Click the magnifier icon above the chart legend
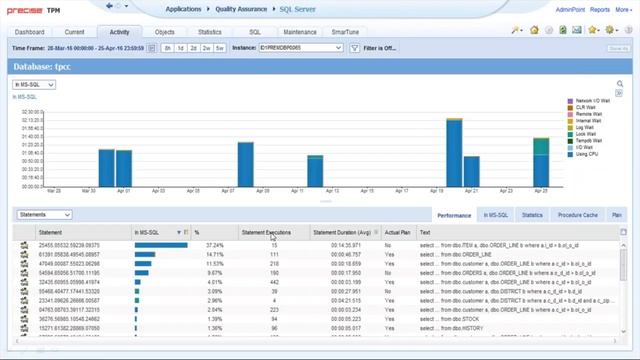The image size is (640, 360). point(620,84)
